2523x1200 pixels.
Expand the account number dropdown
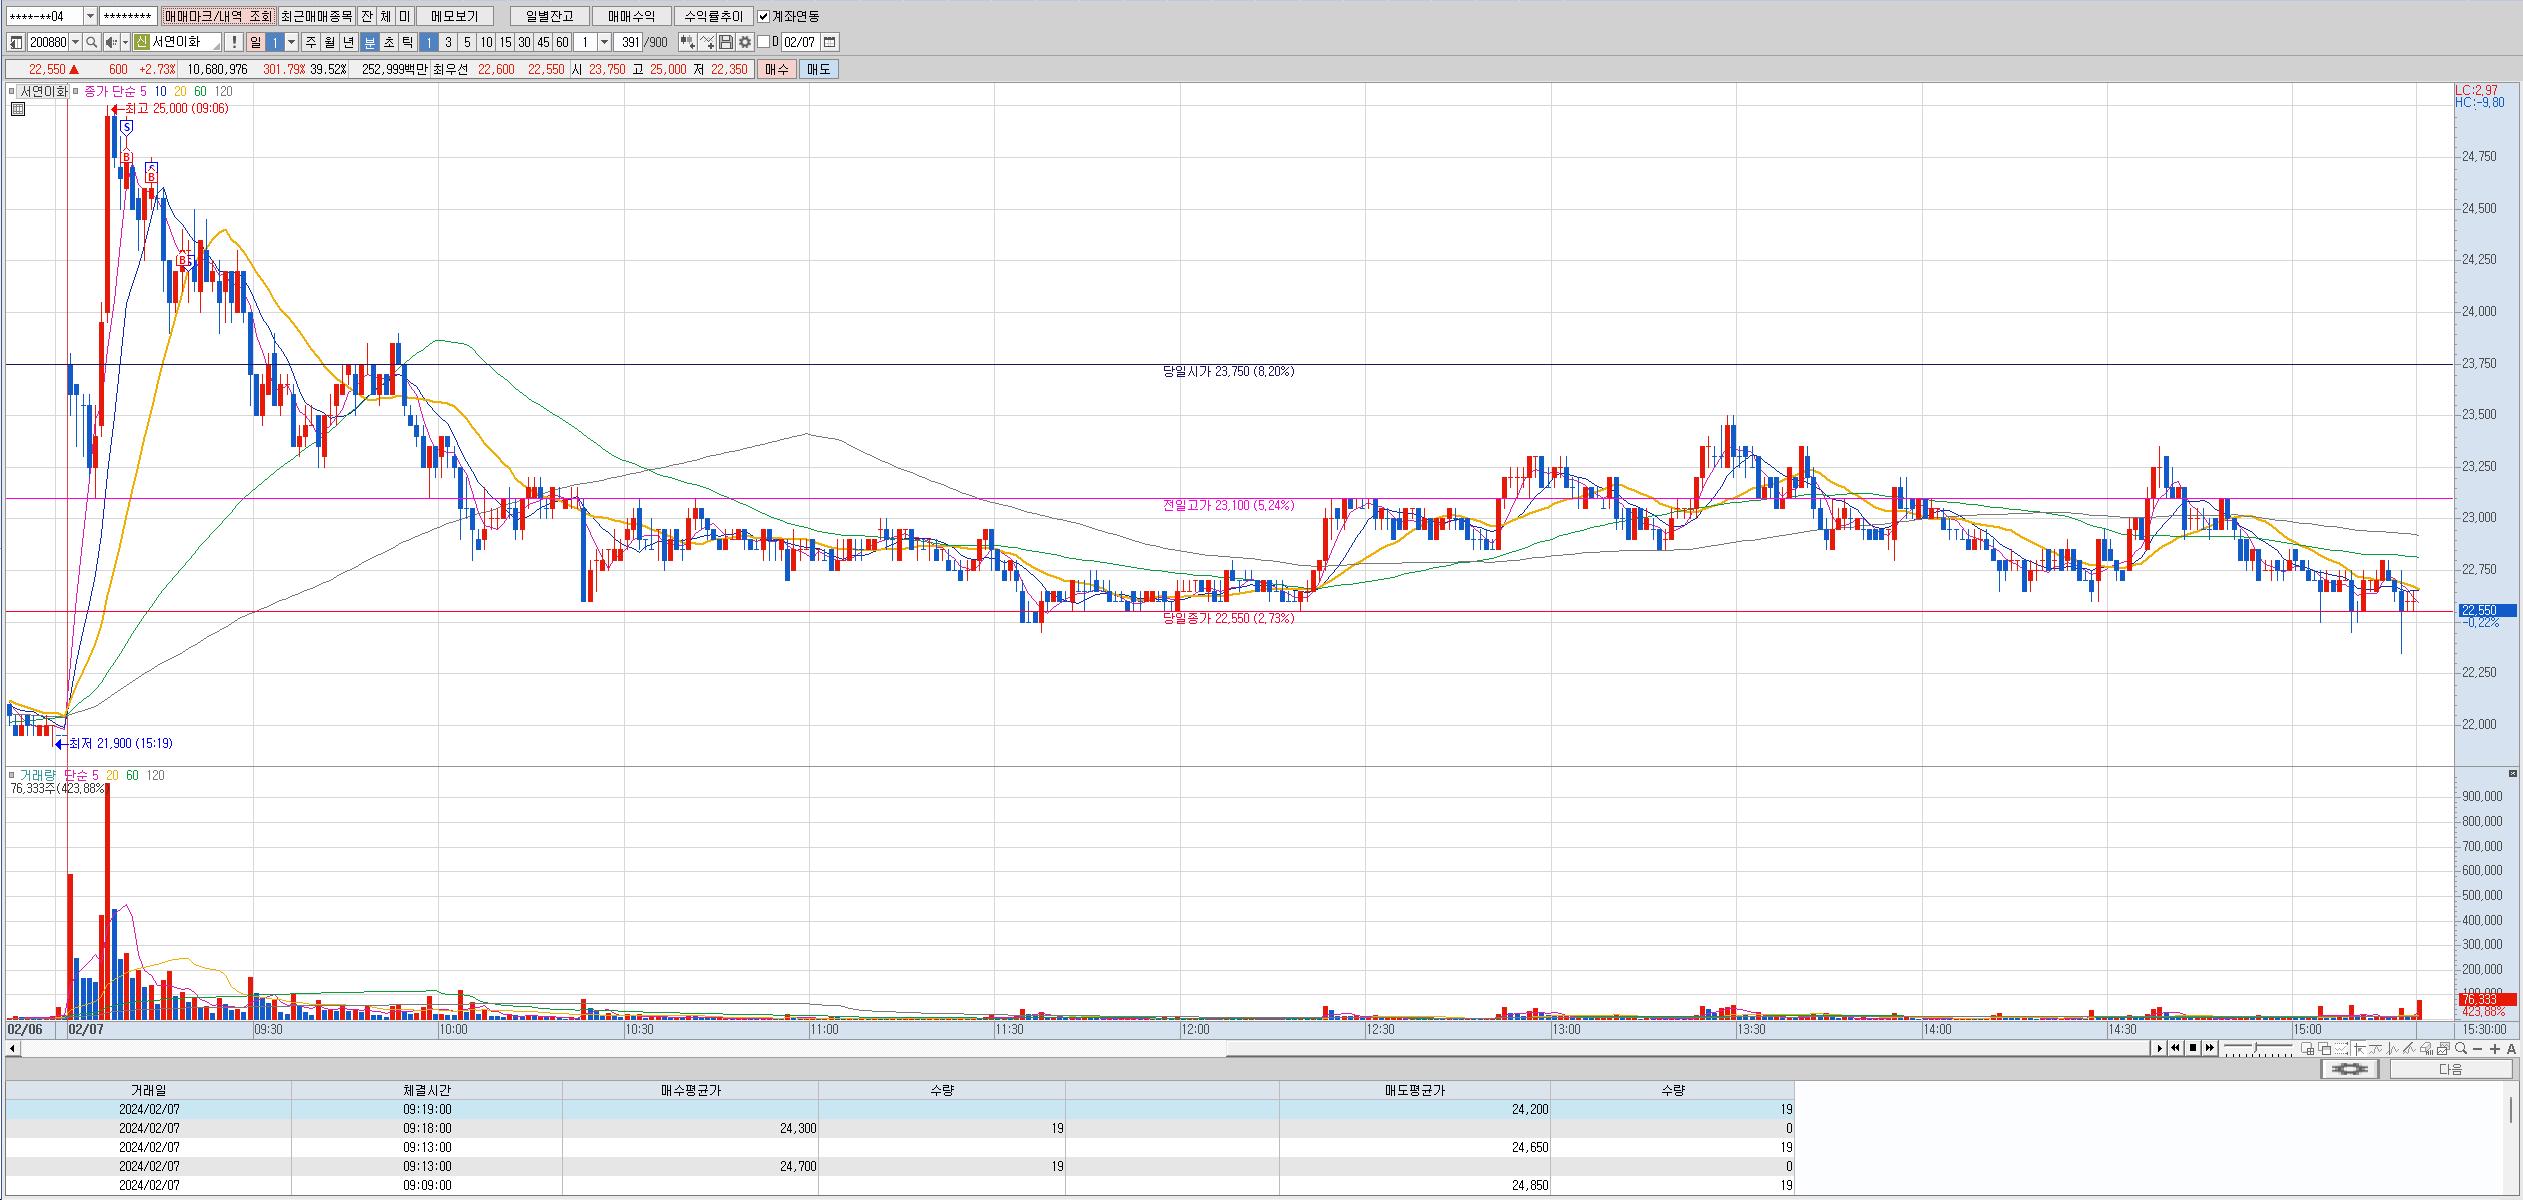point(90,16)
